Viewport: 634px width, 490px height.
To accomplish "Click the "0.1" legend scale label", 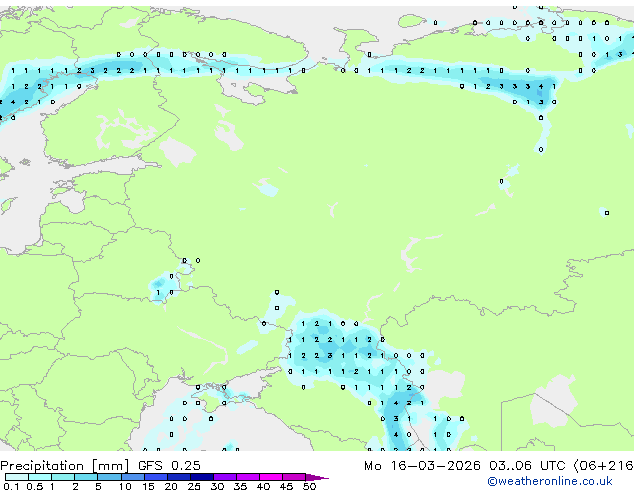I will [x=11, y=486].
